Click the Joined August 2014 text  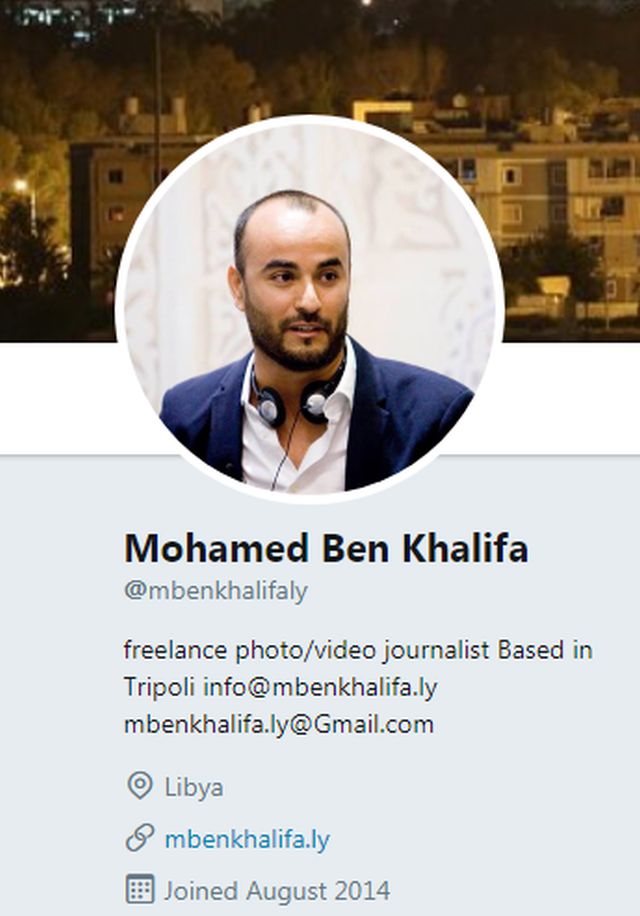pos(277,891)
